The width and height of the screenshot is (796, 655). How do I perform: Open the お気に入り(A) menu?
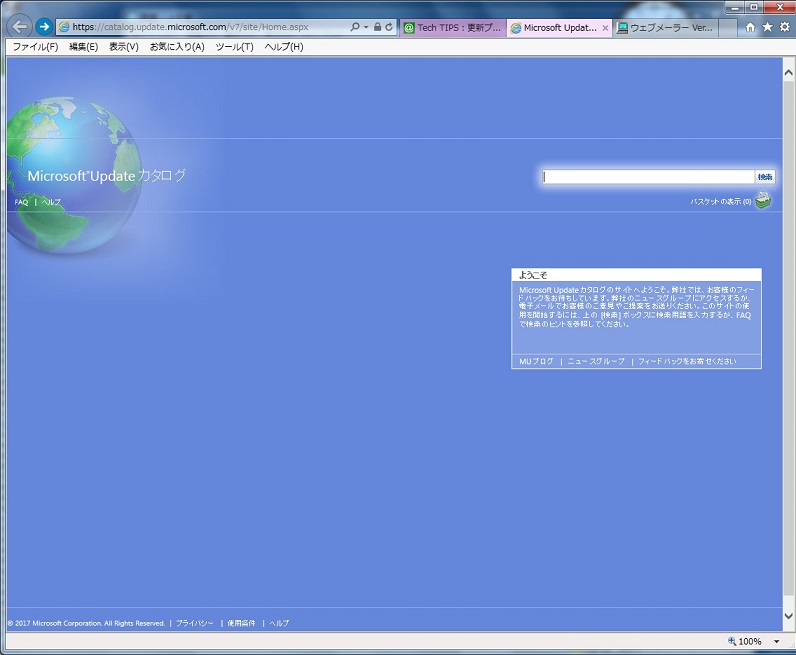click(177, 47)
